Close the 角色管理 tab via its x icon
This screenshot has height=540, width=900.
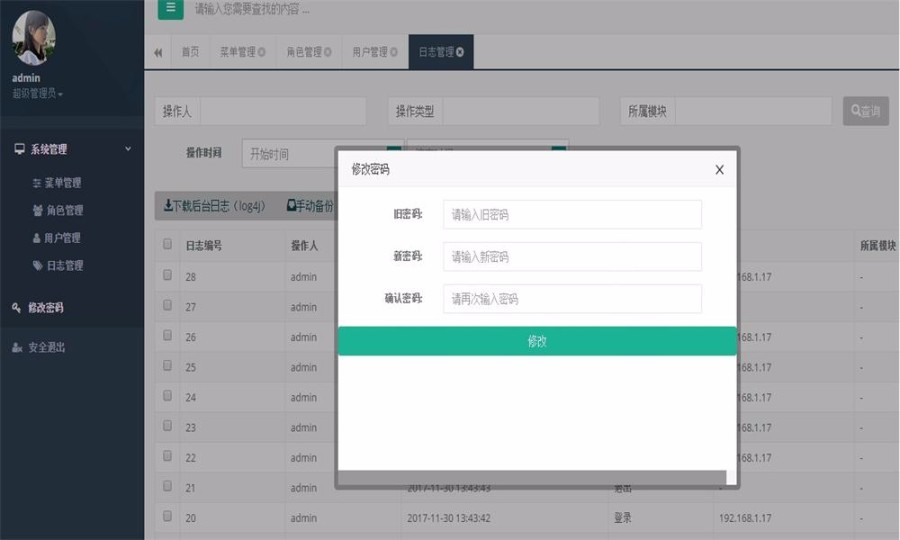point(328,52)
